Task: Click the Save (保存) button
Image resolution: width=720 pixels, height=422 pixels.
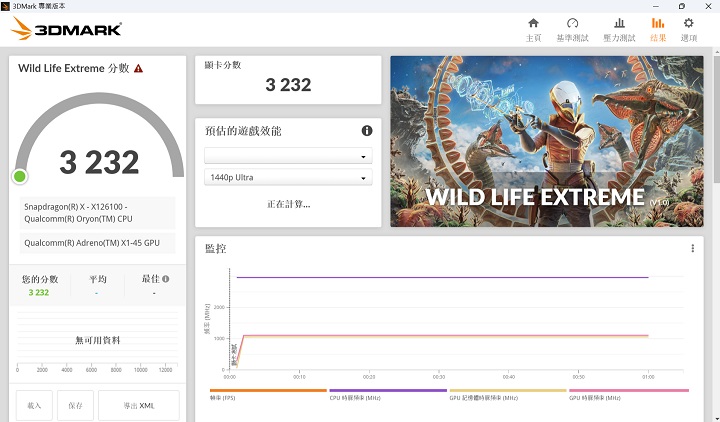Action: coord(75,405)
